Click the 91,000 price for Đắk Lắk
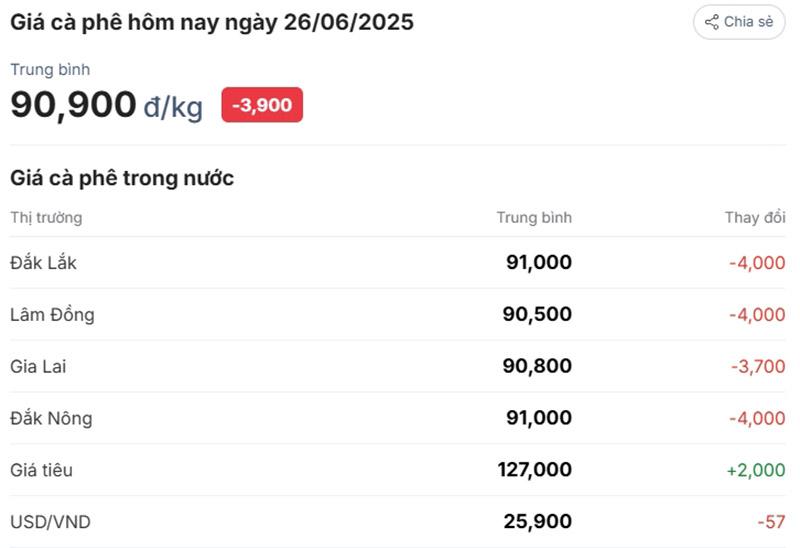This screenshot has width=800, height=548. coord(539,263)
